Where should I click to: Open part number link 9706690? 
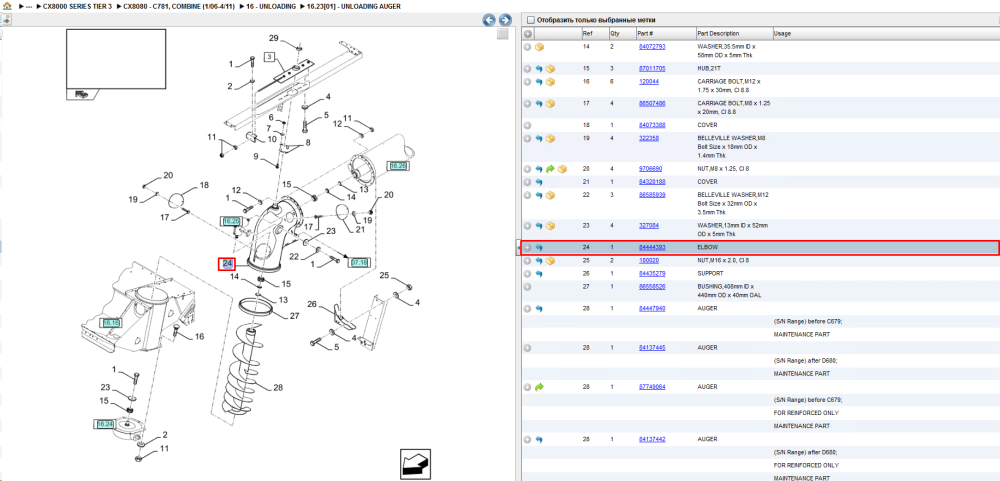[x=651, y=169]
